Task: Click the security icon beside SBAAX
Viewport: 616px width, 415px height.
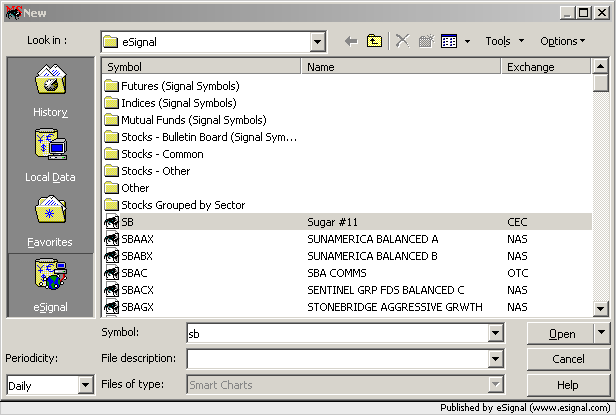Action: (x=112, y=239)
